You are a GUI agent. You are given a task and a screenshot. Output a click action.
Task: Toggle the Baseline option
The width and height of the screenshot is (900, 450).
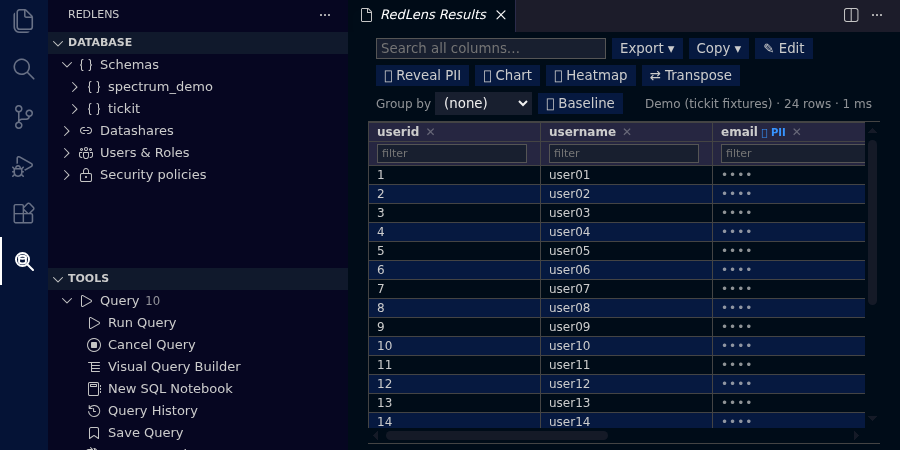tap(580, 103)
